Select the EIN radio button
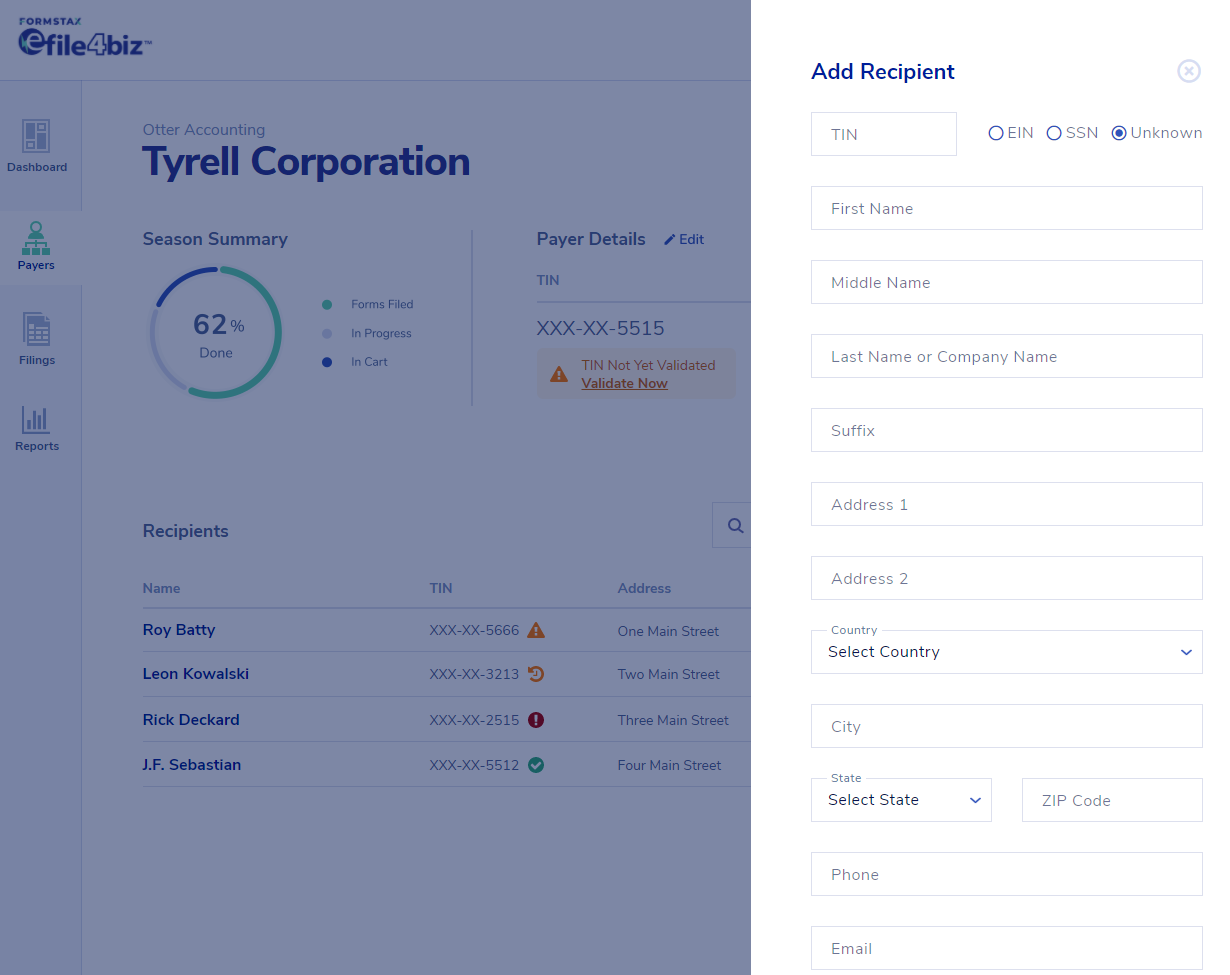This screenshot has width=1230, height=975. click(996, 133)
